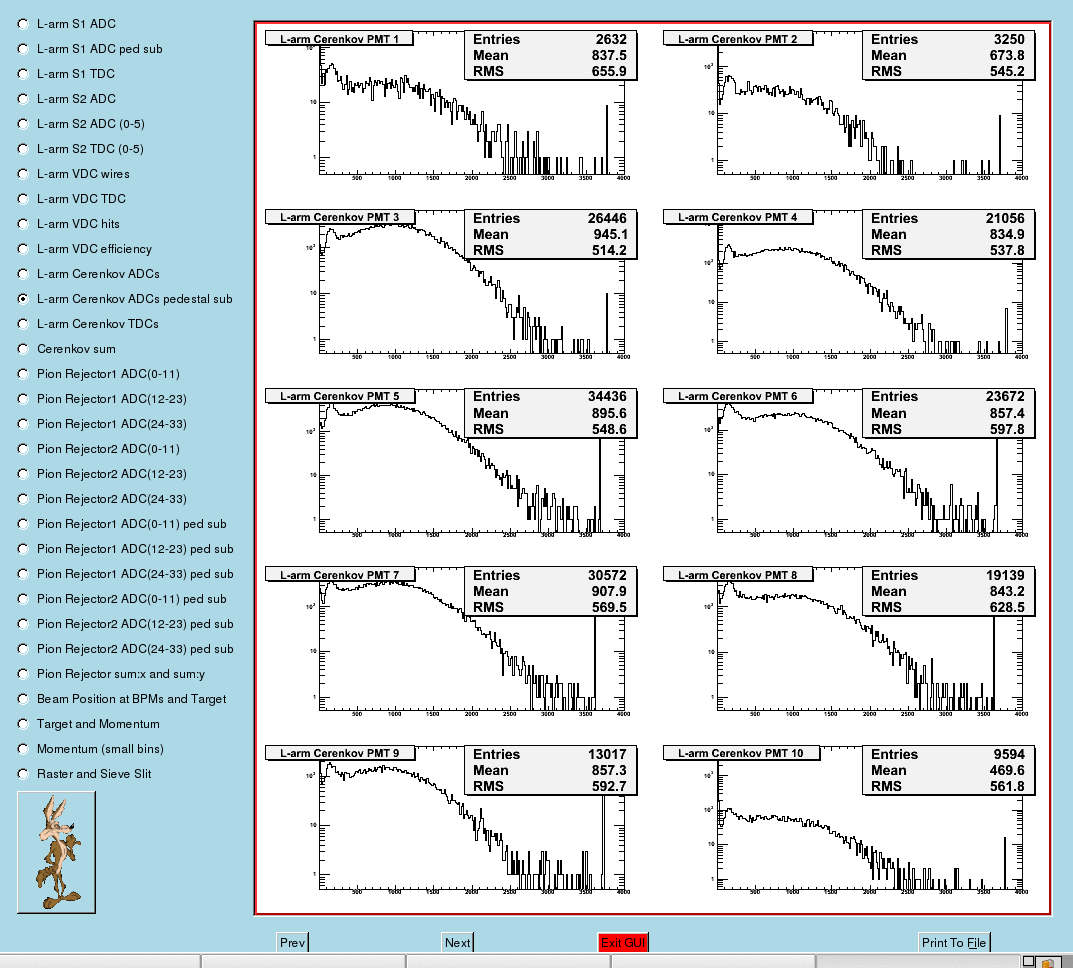Click the PMT 4 stats box showing 21056 entries
Image resolution: width=1073 pixels, height=968 pixels.
948,234
